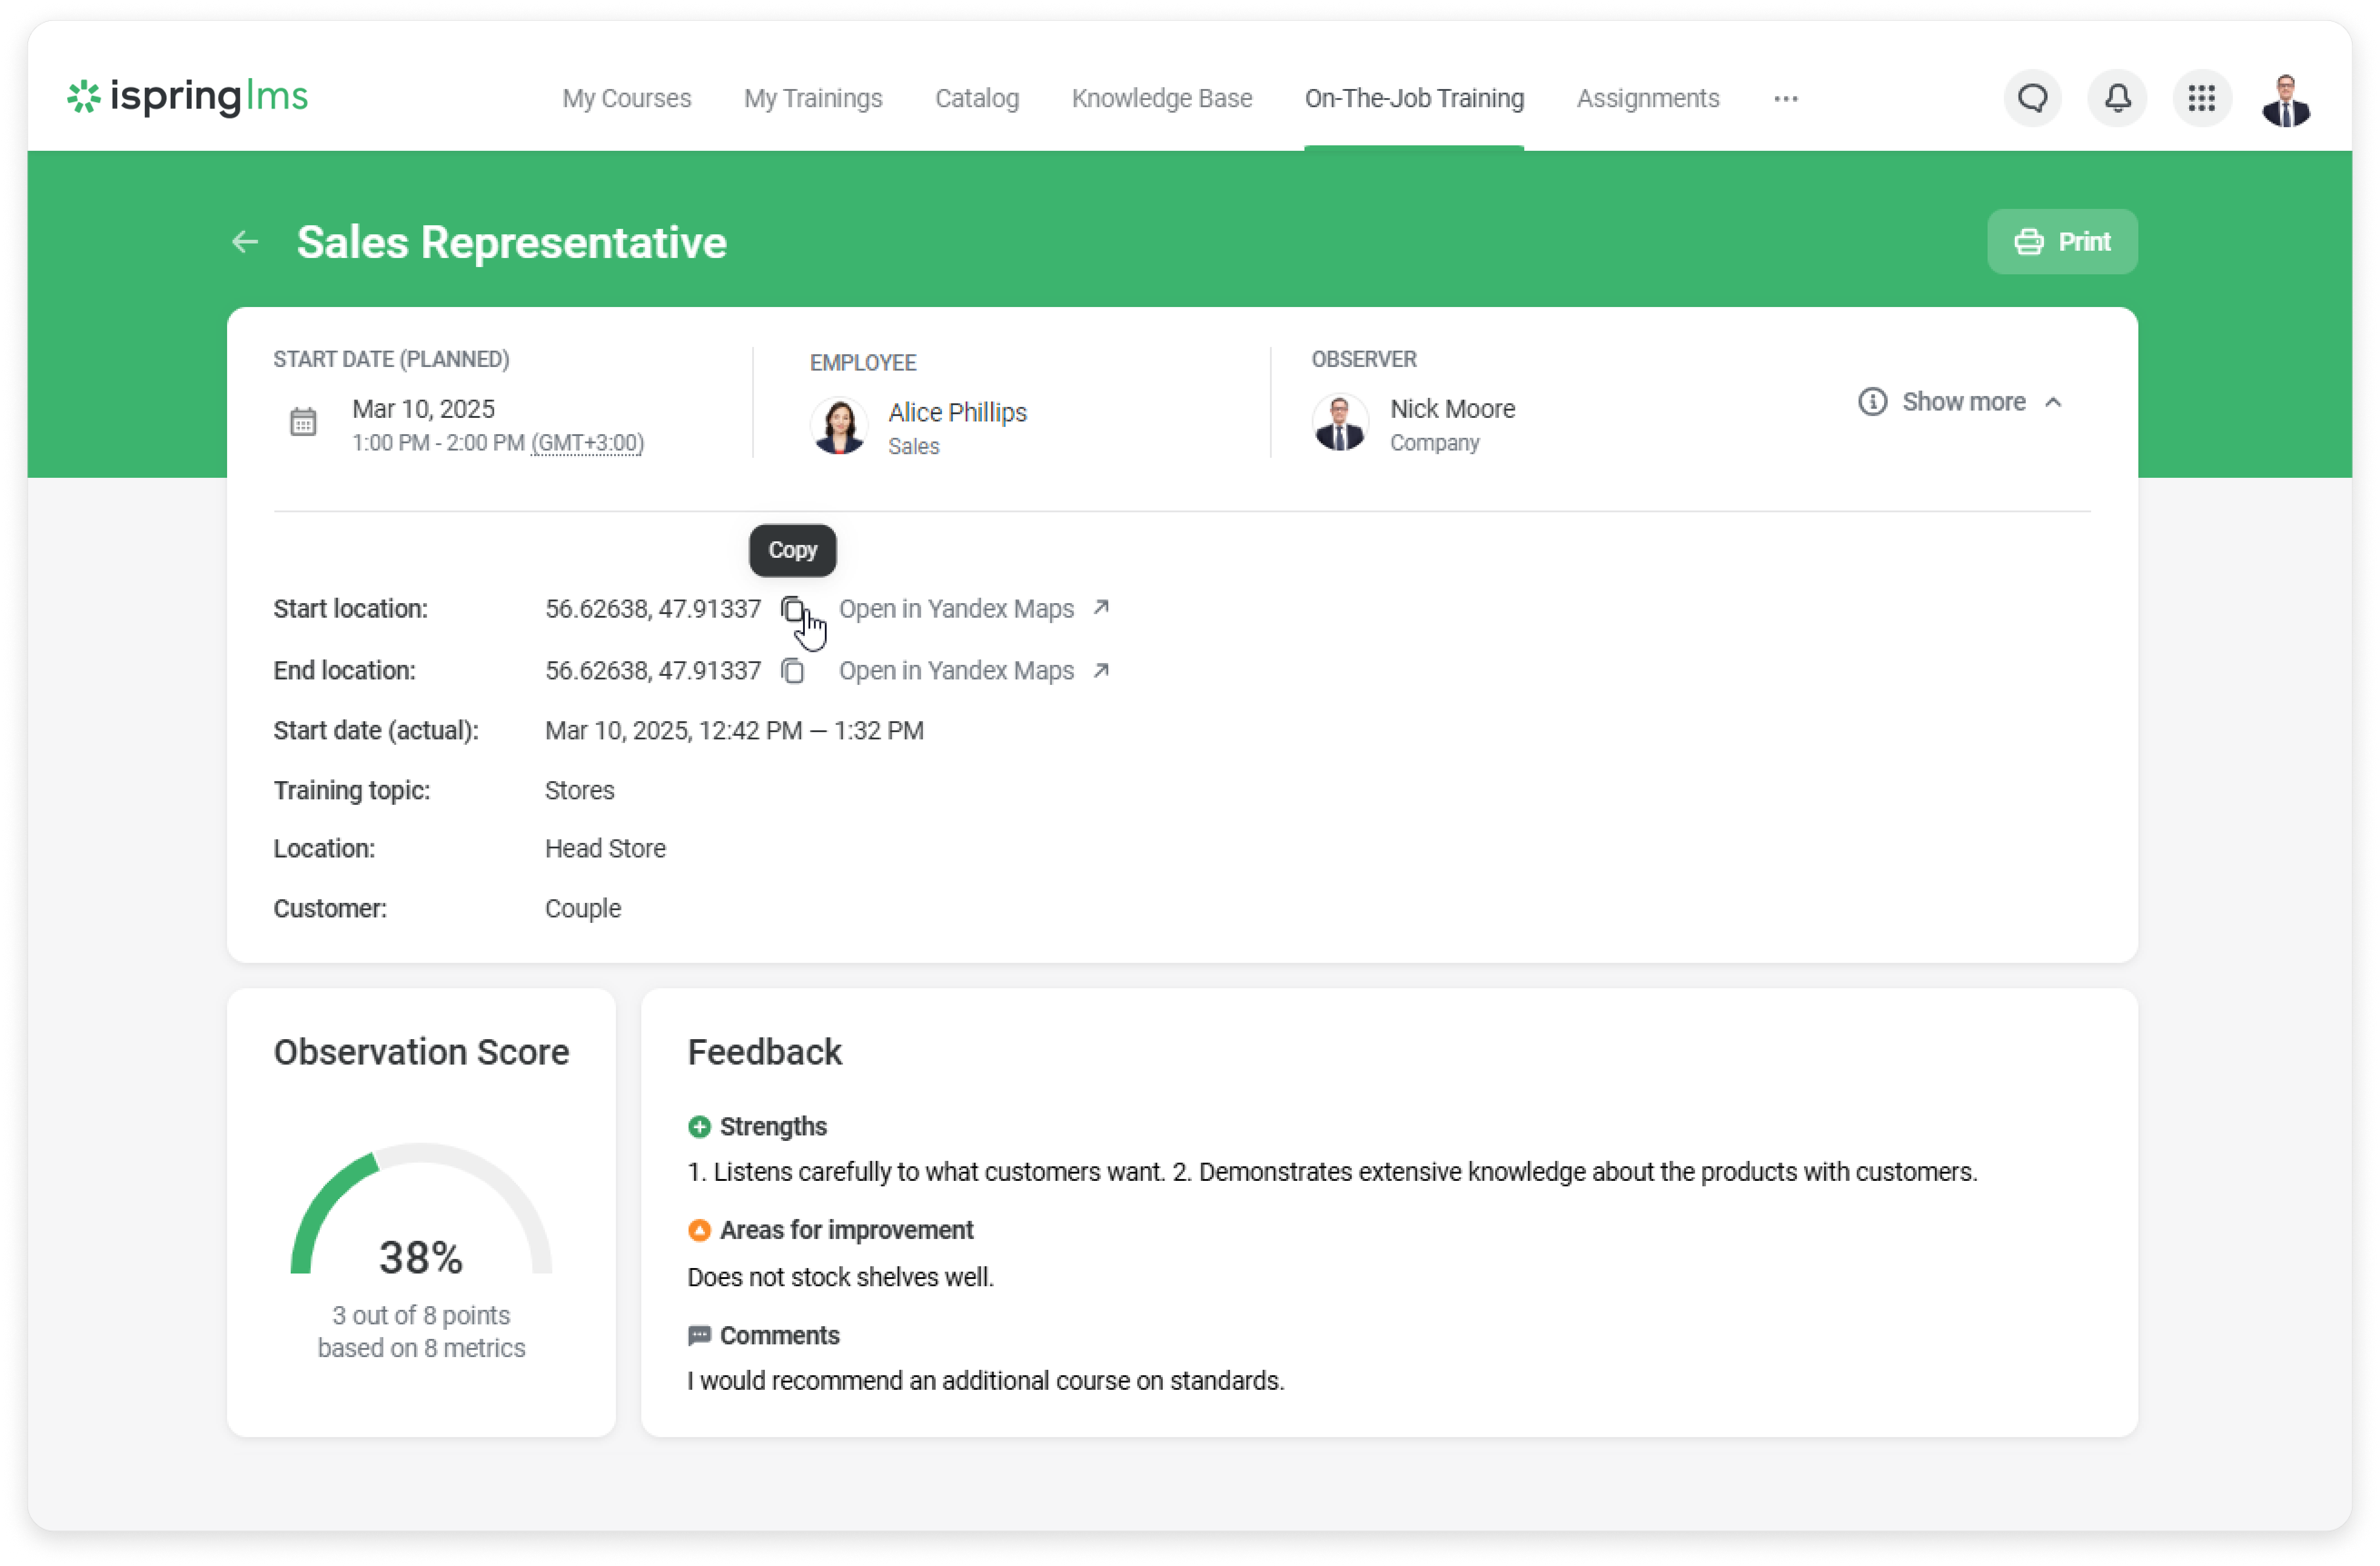Go to the Knowledge Base tab
This screenshot has height=1566, width=2380.
point(1161,98)
